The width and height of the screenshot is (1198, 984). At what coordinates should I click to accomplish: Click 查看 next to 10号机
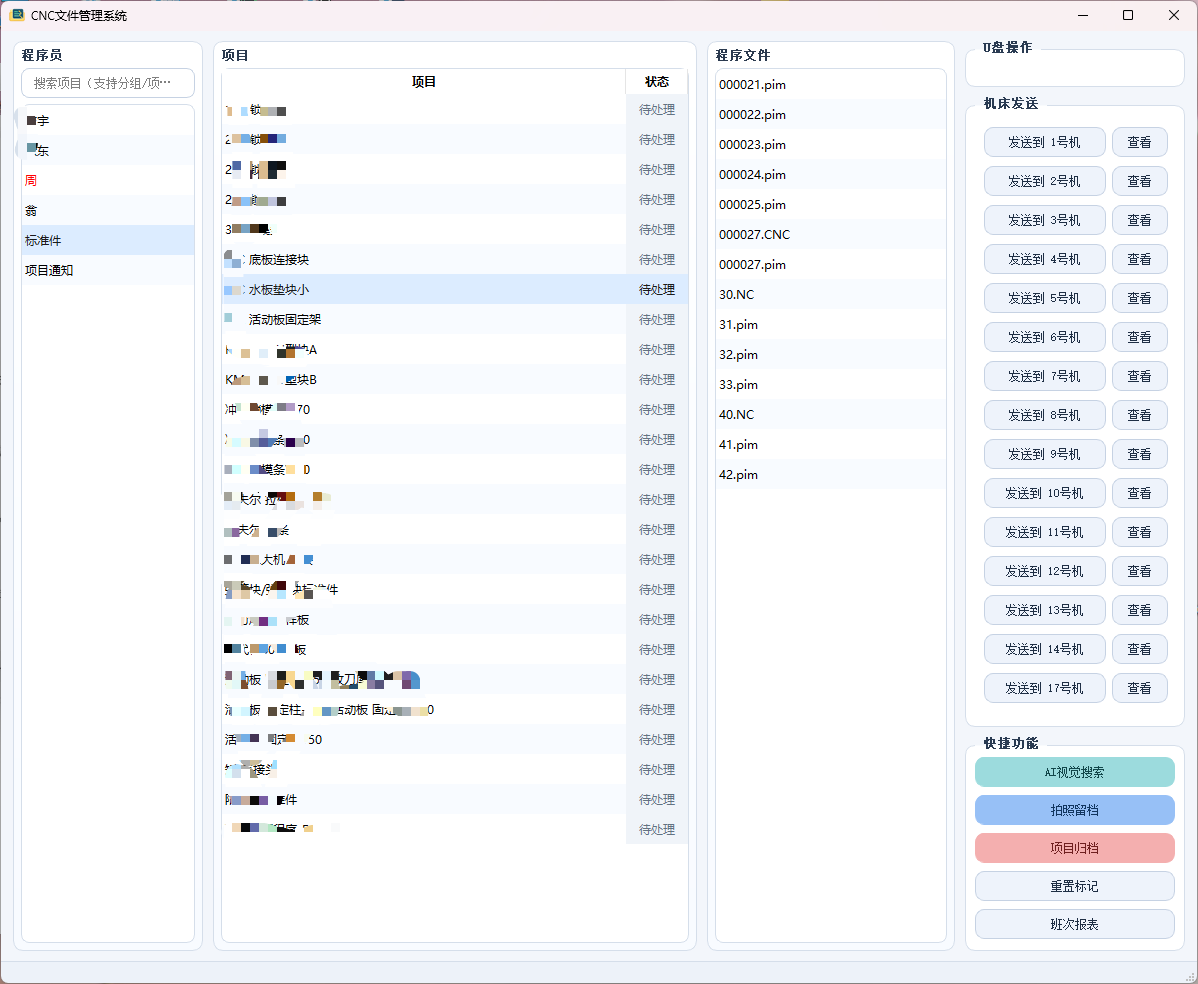1139,493
